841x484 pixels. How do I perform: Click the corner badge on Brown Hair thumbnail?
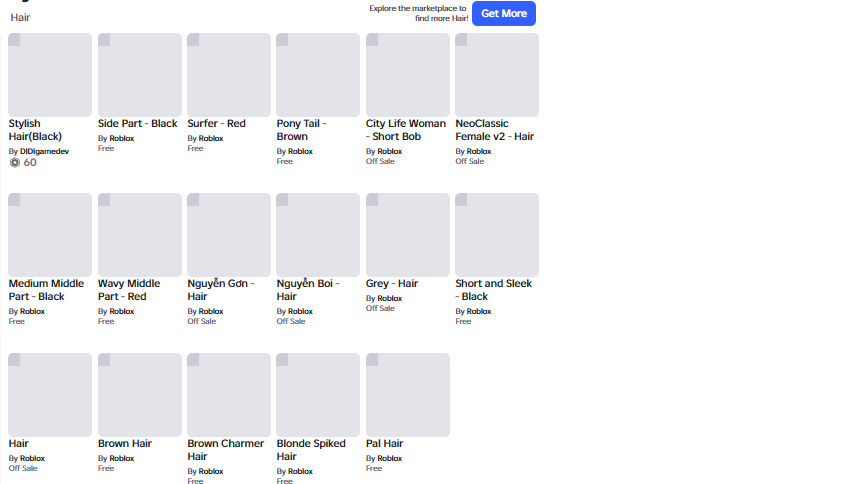(x=104, y=360)
